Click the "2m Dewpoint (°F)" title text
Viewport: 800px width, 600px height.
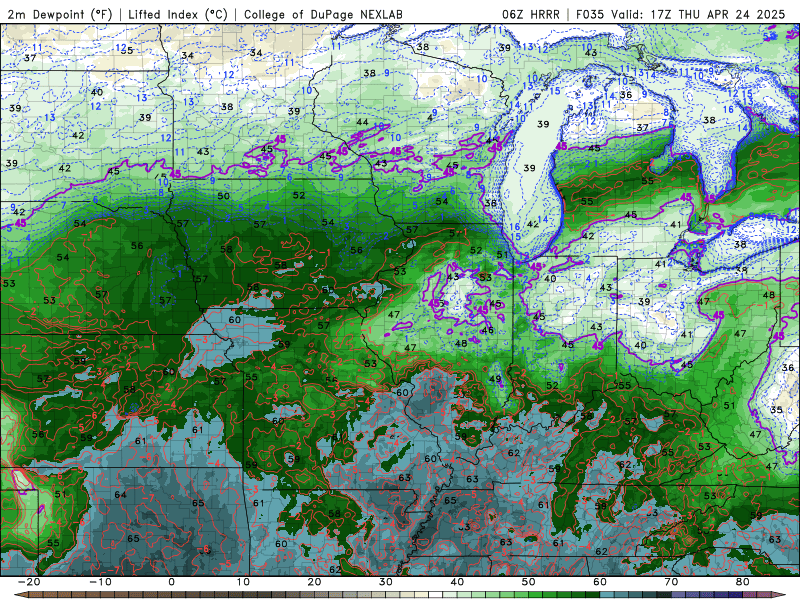pyautogui.click(x=60, y=14)
